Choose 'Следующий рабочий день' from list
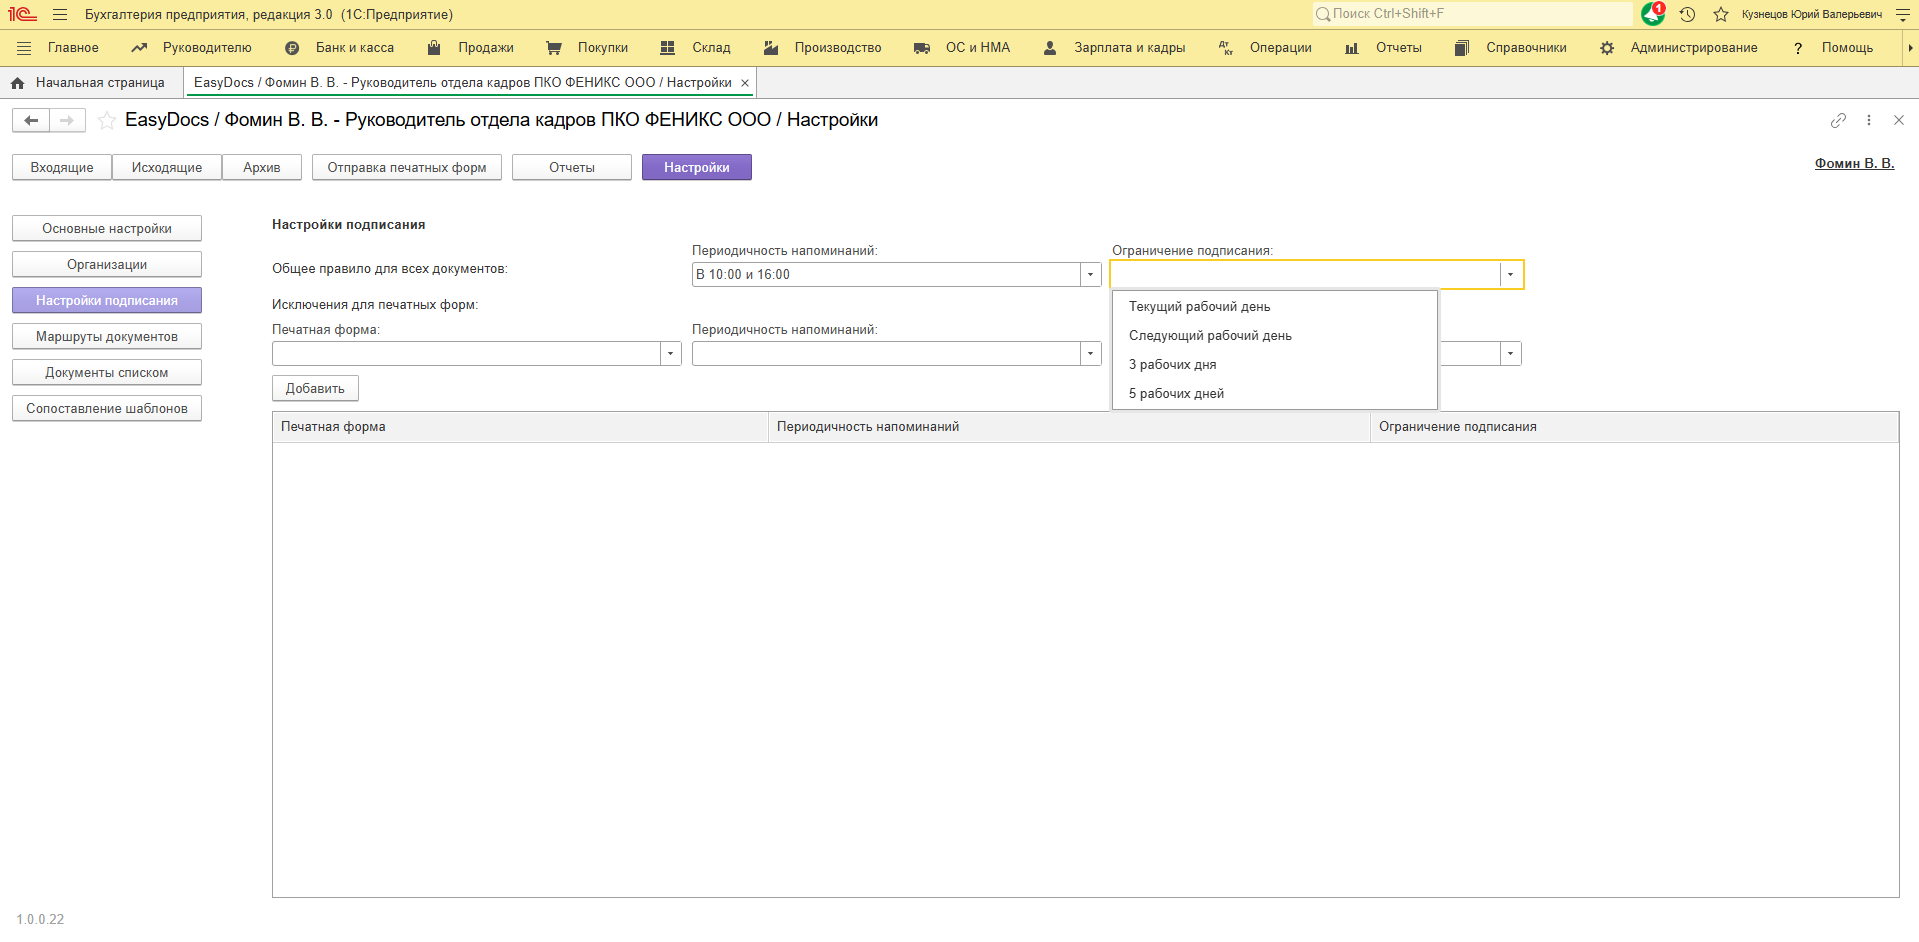The width and height of the screenshot is (1919, 942). 1210,336
